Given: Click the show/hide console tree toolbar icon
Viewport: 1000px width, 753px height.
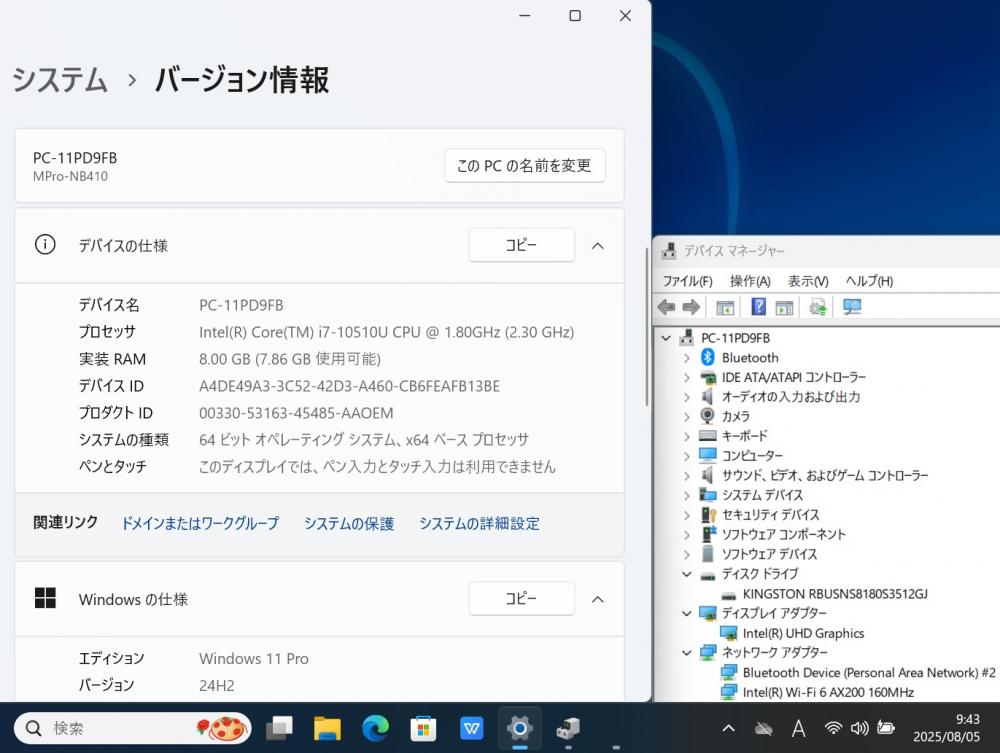Looking at the screenshot, I should tap(725, 308).
